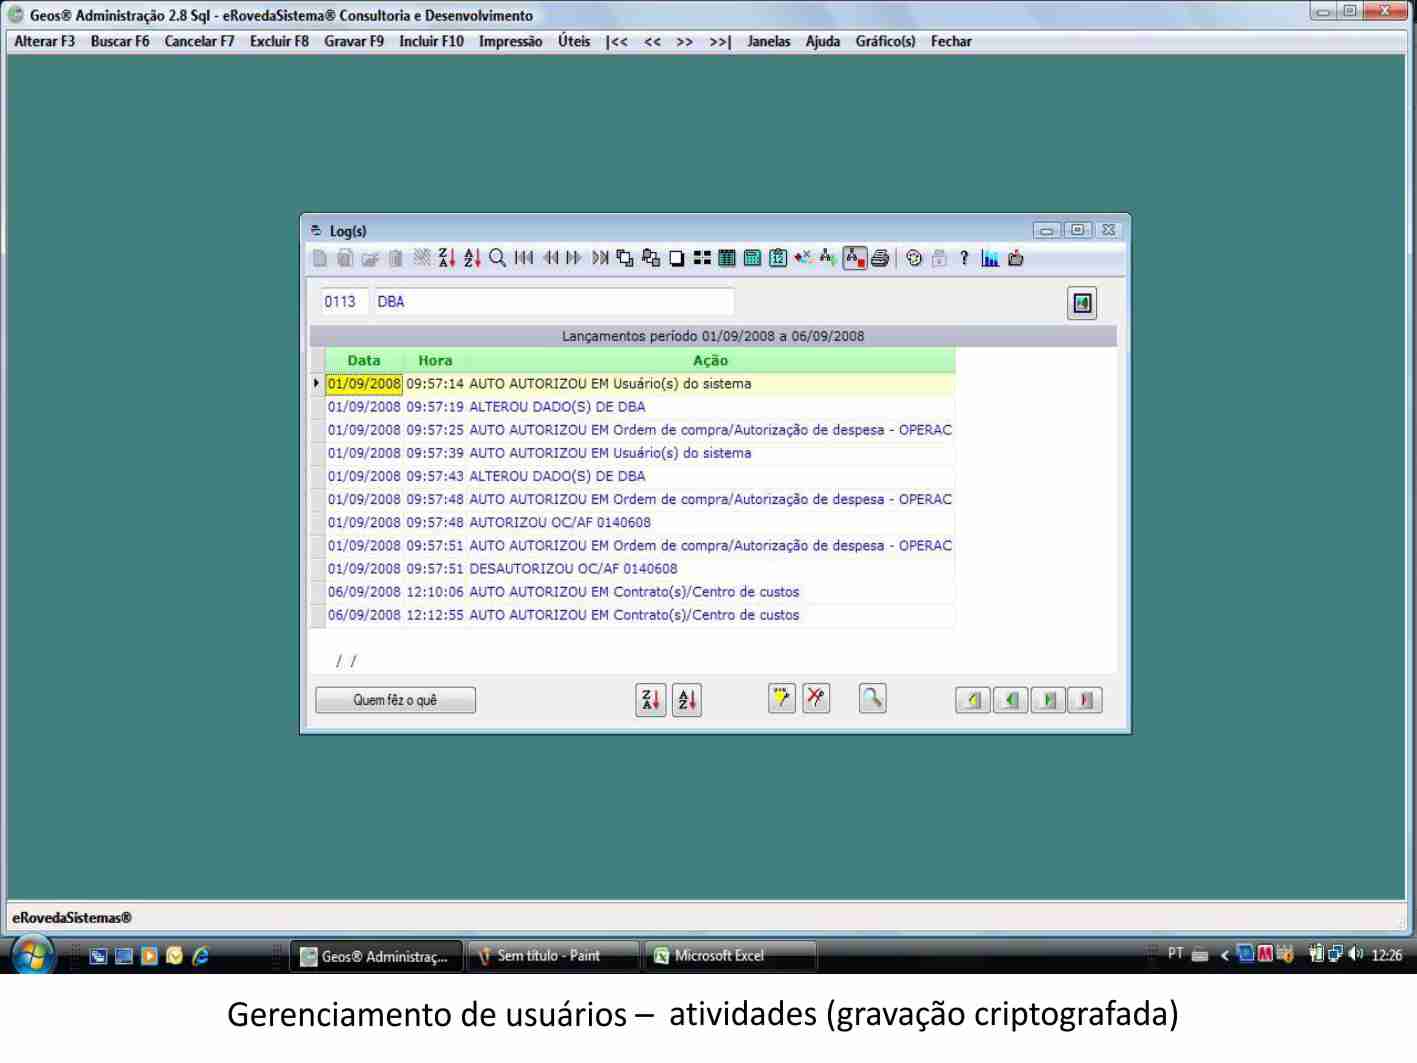Screen dimensions: 1417x1063
Task: Click the Data column header
Action: [364, 360]
